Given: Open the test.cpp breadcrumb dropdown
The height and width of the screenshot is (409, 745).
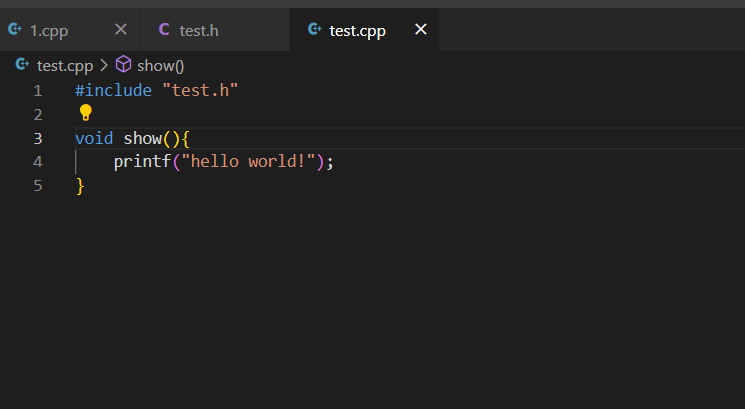Looking at the screenshot, I should pos(65,66).
